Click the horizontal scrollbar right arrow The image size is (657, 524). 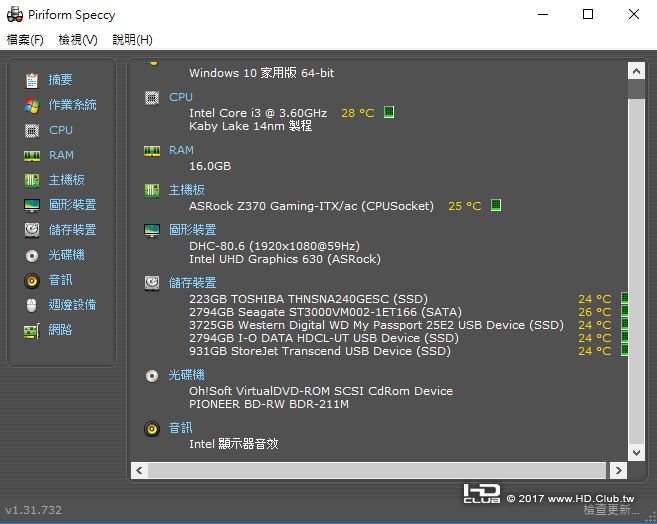pyautogui.click(x=618, y=470)
